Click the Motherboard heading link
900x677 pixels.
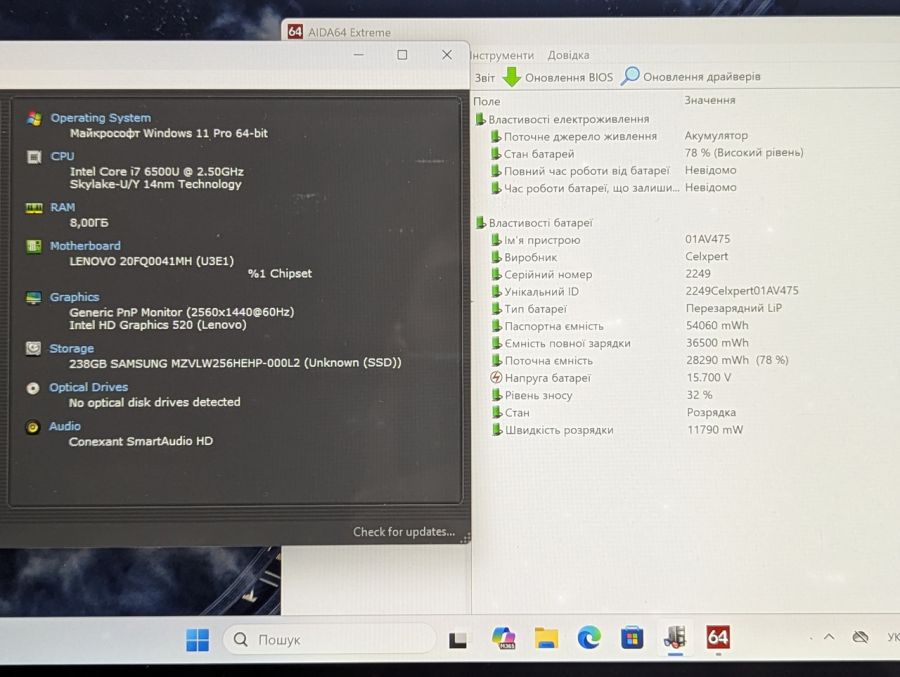coord(85,246)
